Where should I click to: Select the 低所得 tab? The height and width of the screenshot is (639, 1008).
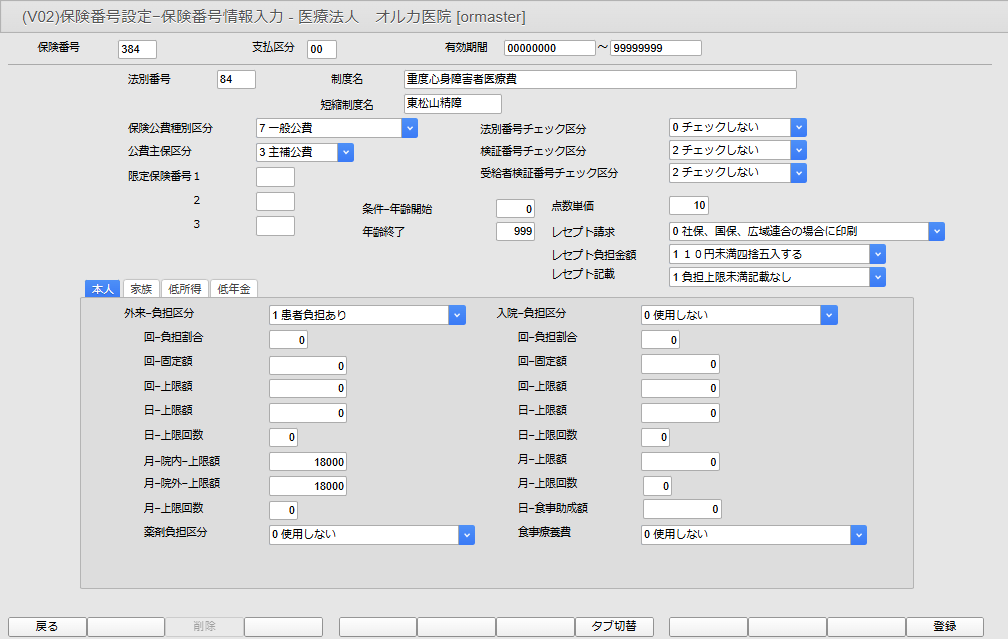tap(184, 288)
